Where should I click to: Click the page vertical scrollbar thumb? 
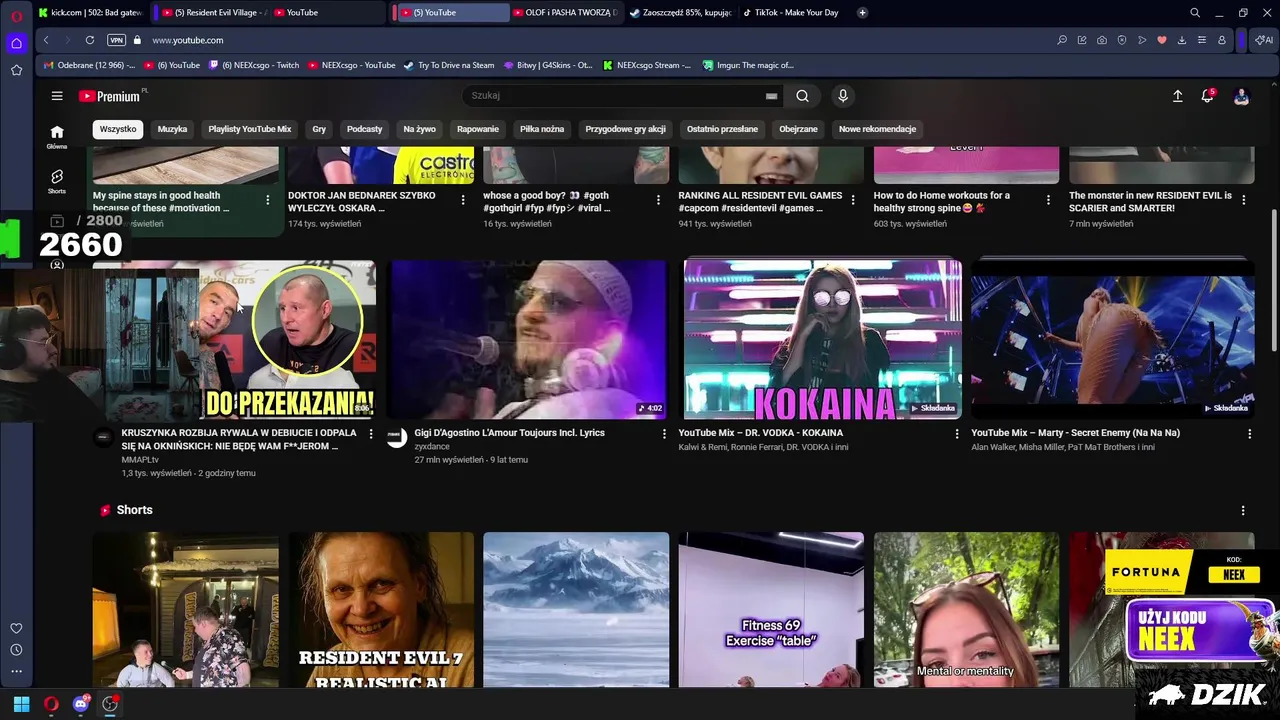click(x=1274, y=280)
